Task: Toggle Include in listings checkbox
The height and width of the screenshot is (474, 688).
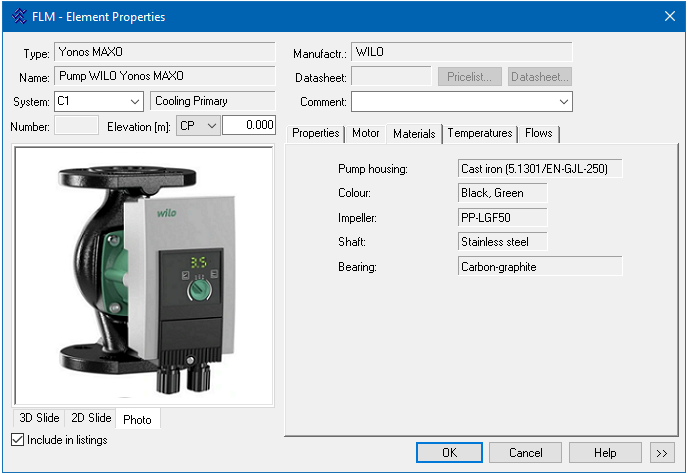Action: coord(17,440)
